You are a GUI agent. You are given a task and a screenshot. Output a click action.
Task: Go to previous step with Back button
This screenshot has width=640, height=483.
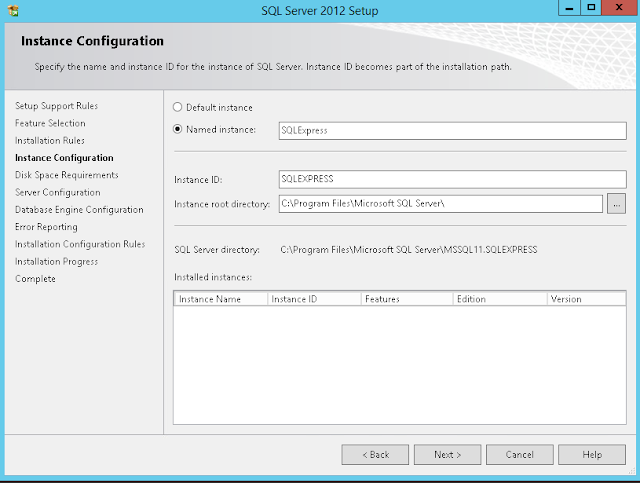(375, 454)
